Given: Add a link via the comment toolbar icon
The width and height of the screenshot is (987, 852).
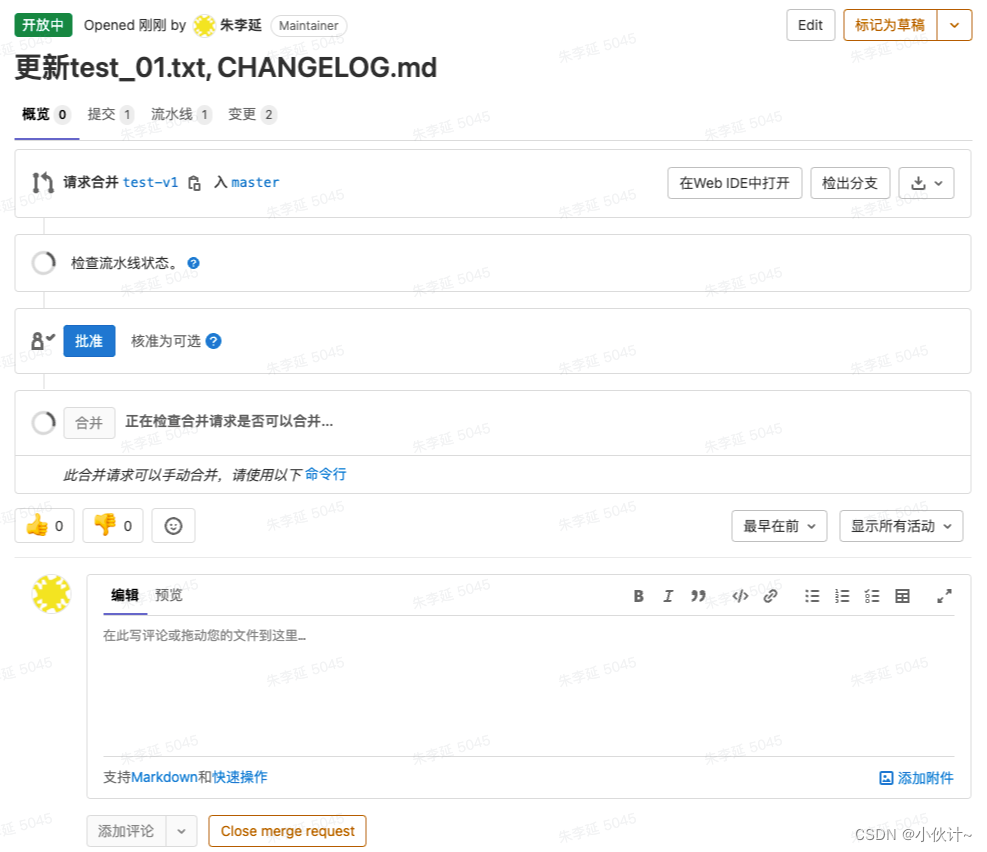Looking at the screenshot, I should pyautogui.click(x=770, y=595).
